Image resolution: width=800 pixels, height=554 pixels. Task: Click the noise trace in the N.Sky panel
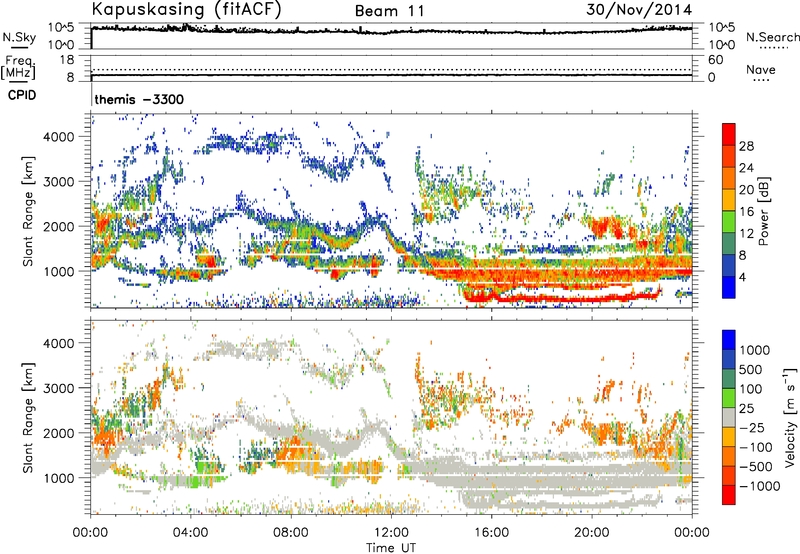tap(391, 31)
